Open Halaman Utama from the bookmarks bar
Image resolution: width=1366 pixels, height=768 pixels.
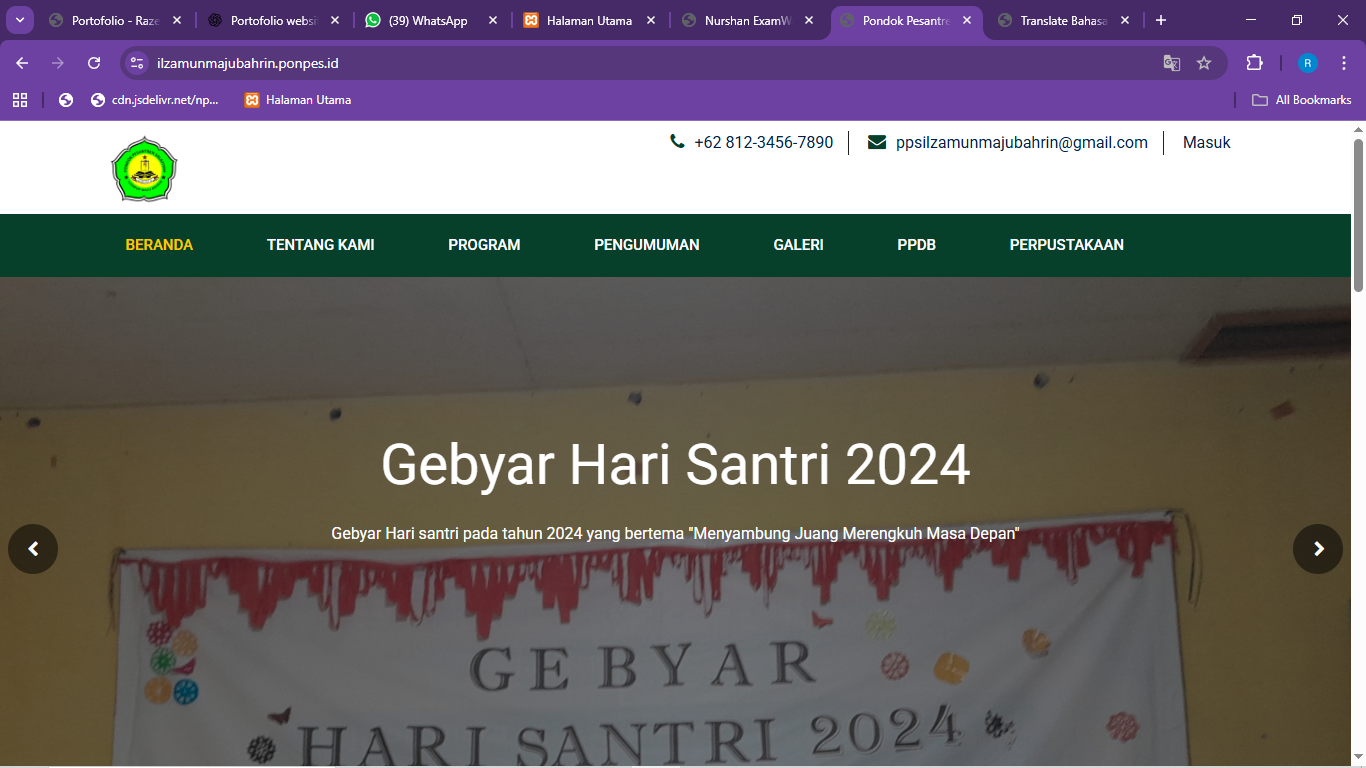point(297,100)
